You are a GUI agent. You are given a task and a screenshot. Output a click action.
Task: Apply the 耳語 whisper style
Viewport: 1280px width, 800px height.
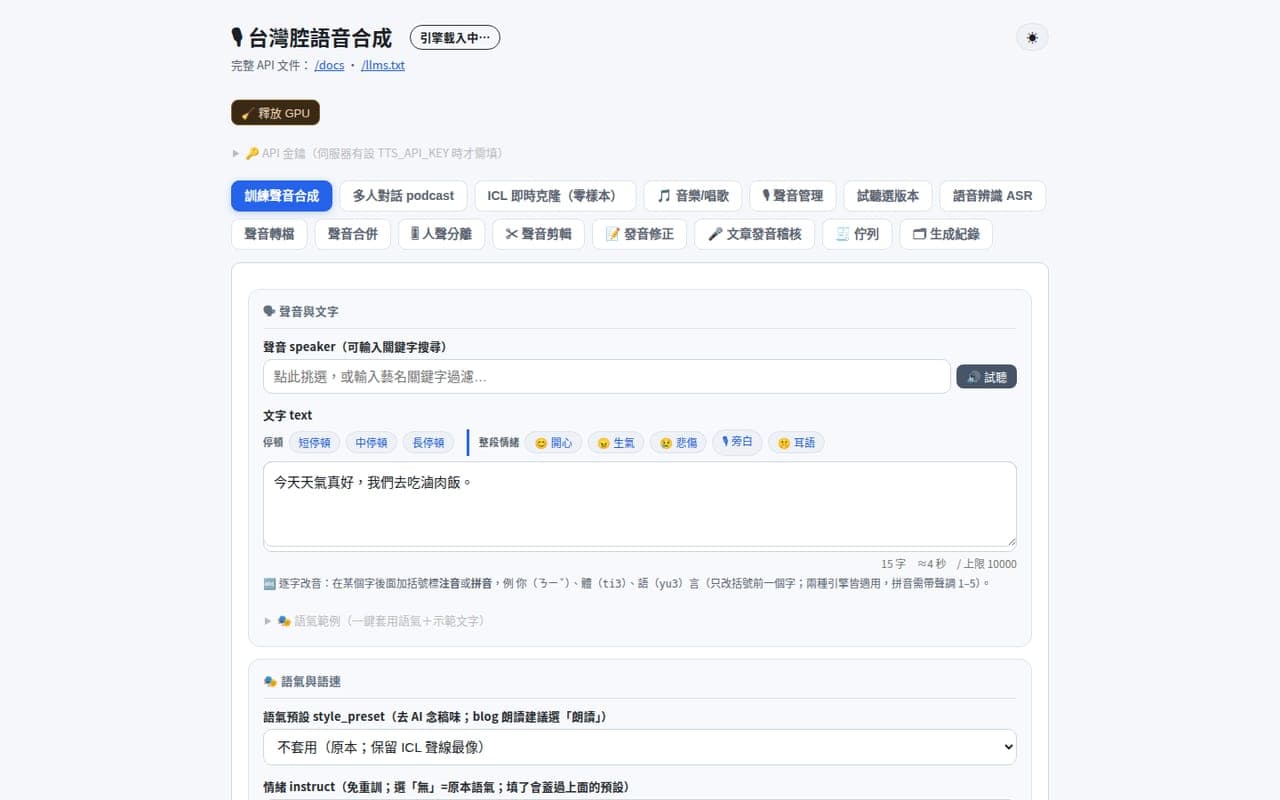pyautogui.click(x=796, y=442)
